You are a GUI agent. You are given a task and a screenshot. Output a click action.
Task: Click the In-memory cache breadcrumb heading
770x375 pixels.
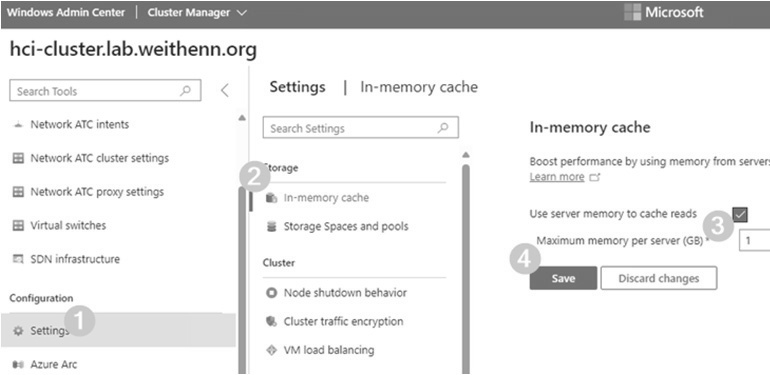(419, 87)
